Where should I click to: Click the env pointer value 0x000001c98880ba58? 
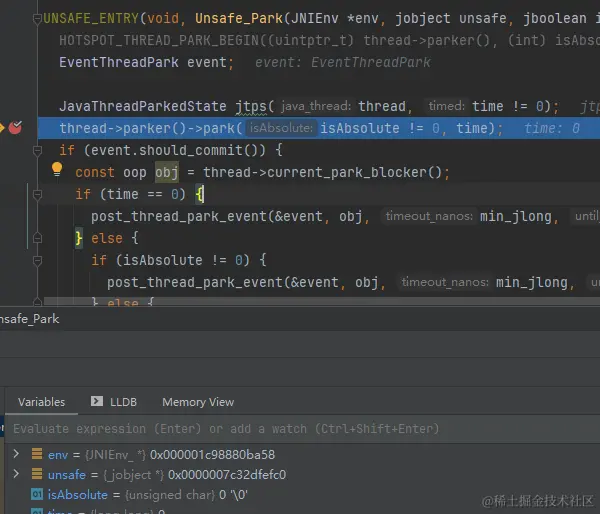pyautogui.click(x=212, y=455)
